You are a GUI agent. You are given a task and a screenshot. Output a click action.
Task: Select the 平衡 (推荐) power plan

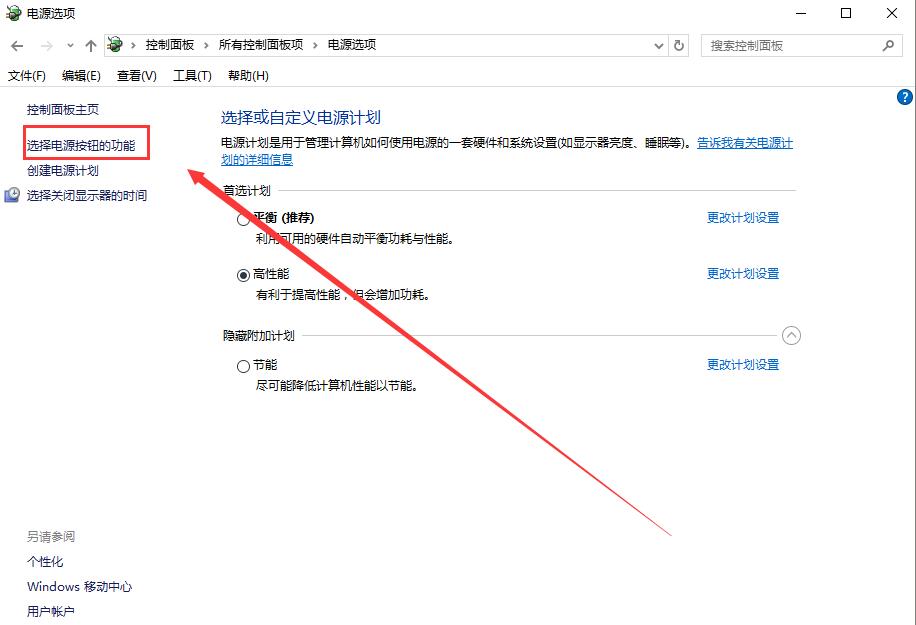pyautogui.click(x=243, y=218)
